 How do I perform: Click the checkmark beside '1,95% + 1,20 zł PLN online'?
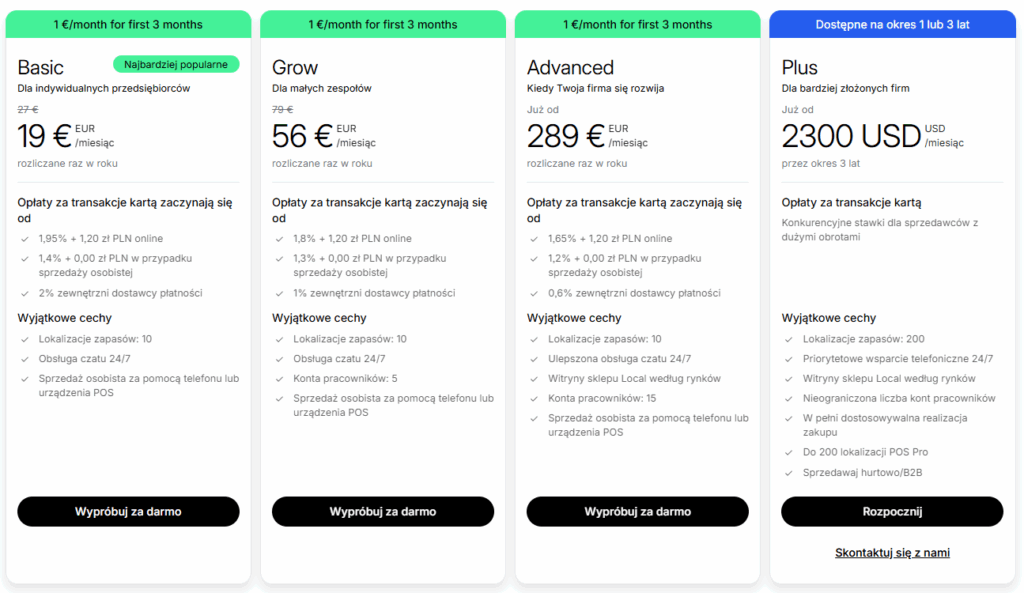(24, 239)
